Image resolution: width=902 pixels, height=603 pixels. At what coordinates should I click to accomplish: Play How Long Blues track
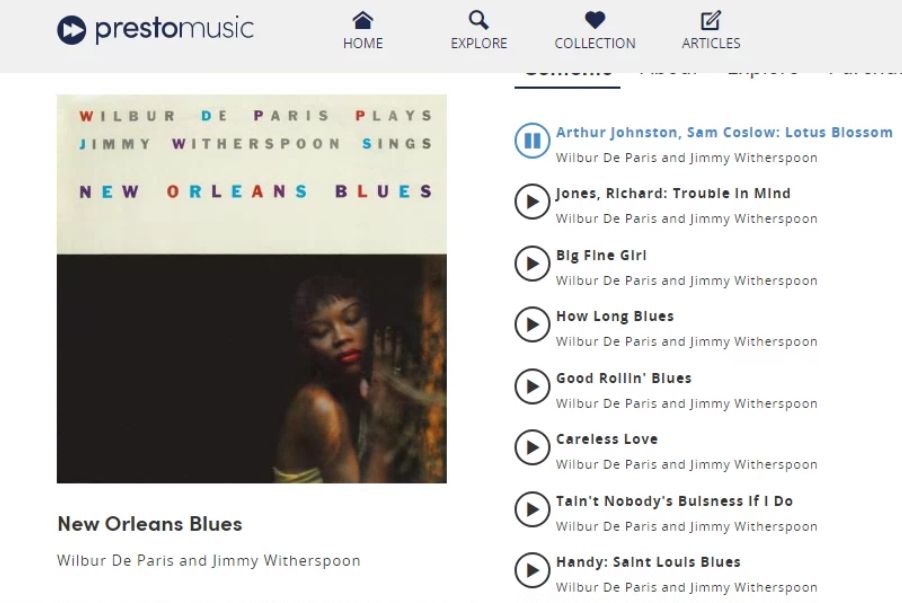tap(532, 325)
